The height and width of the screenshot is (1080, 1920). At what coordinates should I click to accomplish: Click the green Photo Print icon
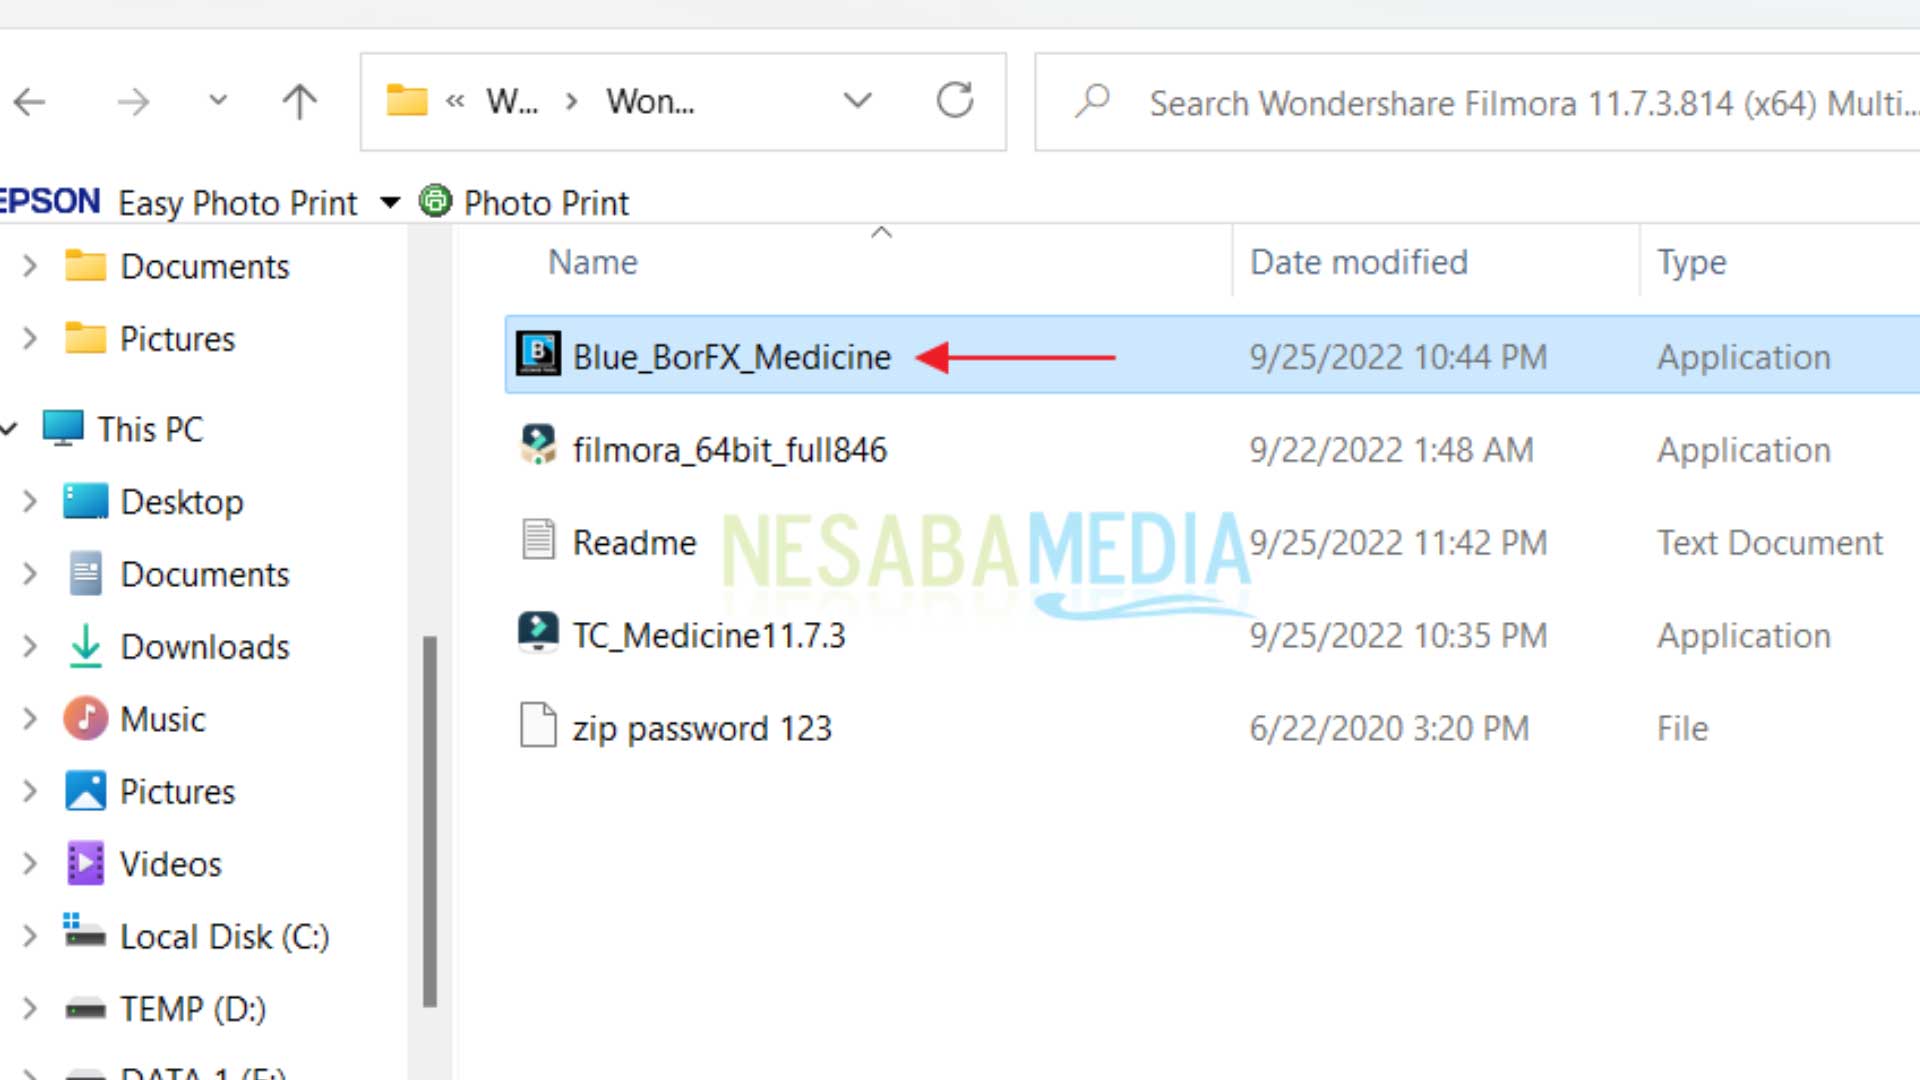click(x=435, y=202)
